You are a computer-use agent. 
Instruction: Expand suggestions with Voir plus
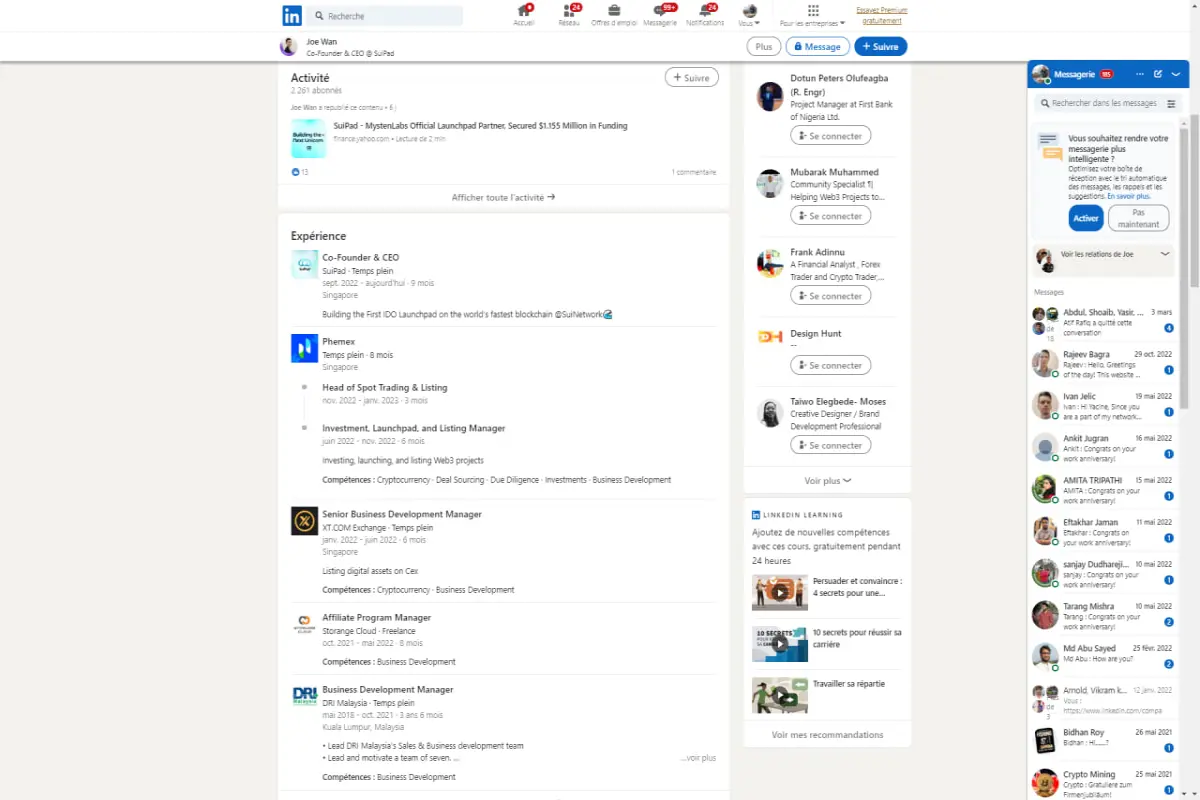[827, 481]
